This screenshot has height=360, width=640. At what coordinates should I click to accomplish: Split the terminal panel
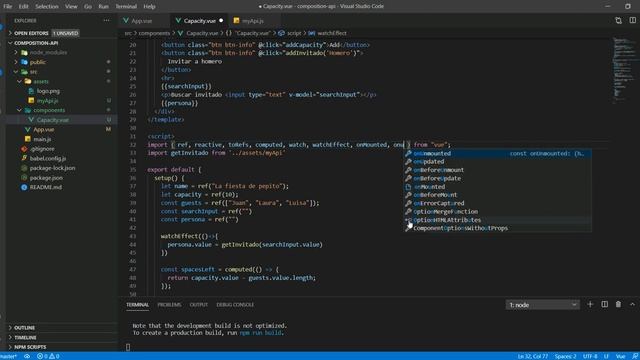604,304
